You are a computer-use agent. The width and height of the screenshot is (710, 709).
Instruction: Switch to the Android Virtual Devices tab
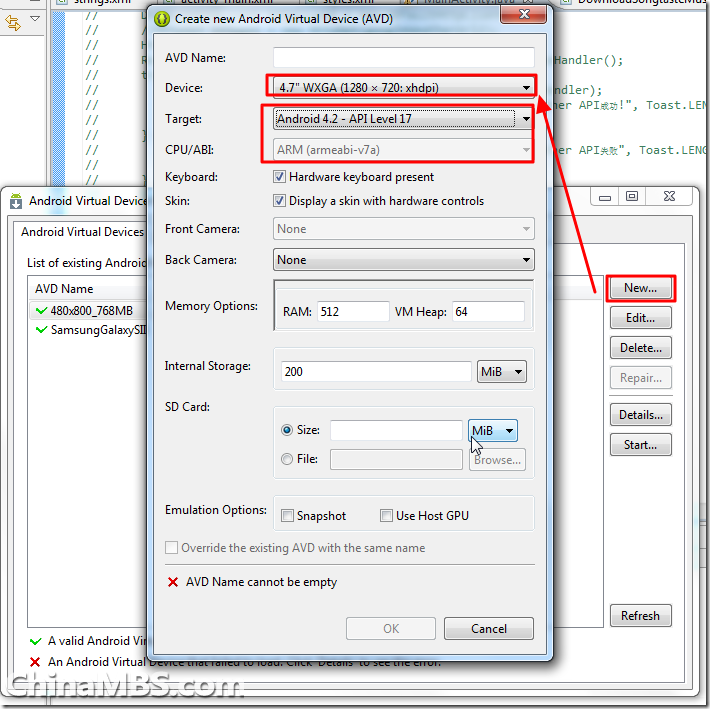(x=82, y=232)
